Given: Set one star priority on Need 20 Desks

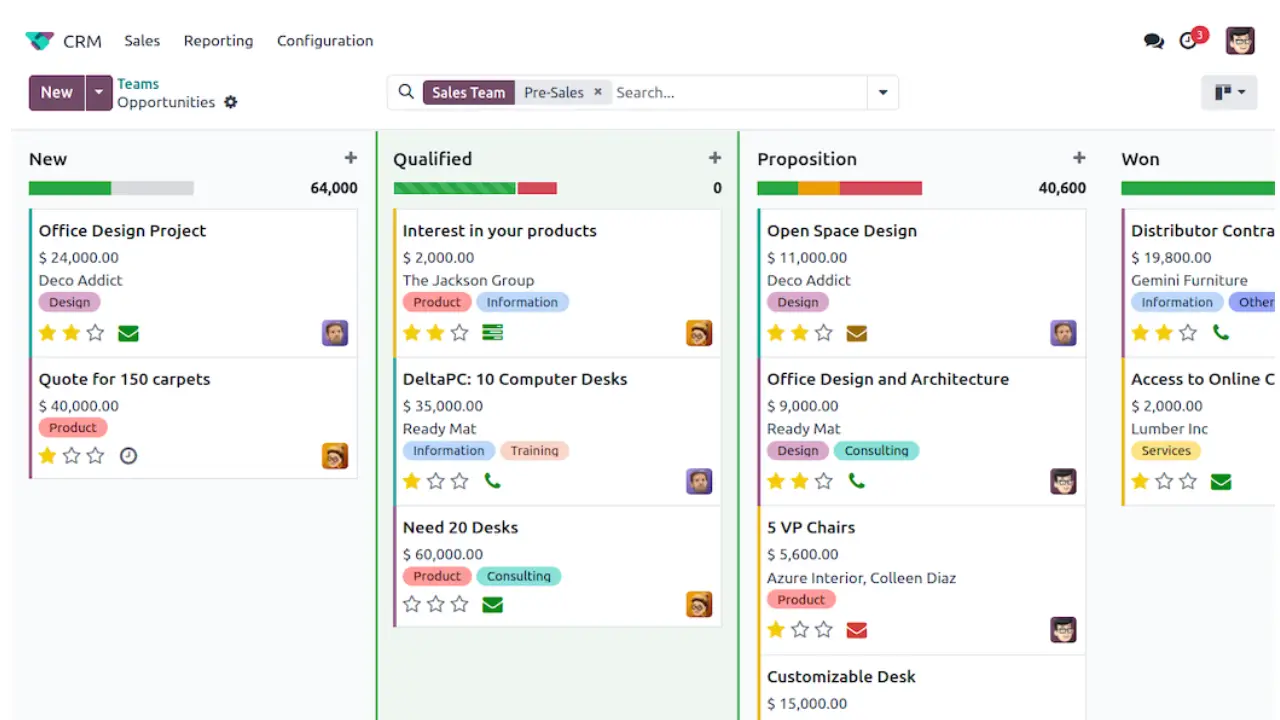Looking at the screenshot, I should pos(411,604).
